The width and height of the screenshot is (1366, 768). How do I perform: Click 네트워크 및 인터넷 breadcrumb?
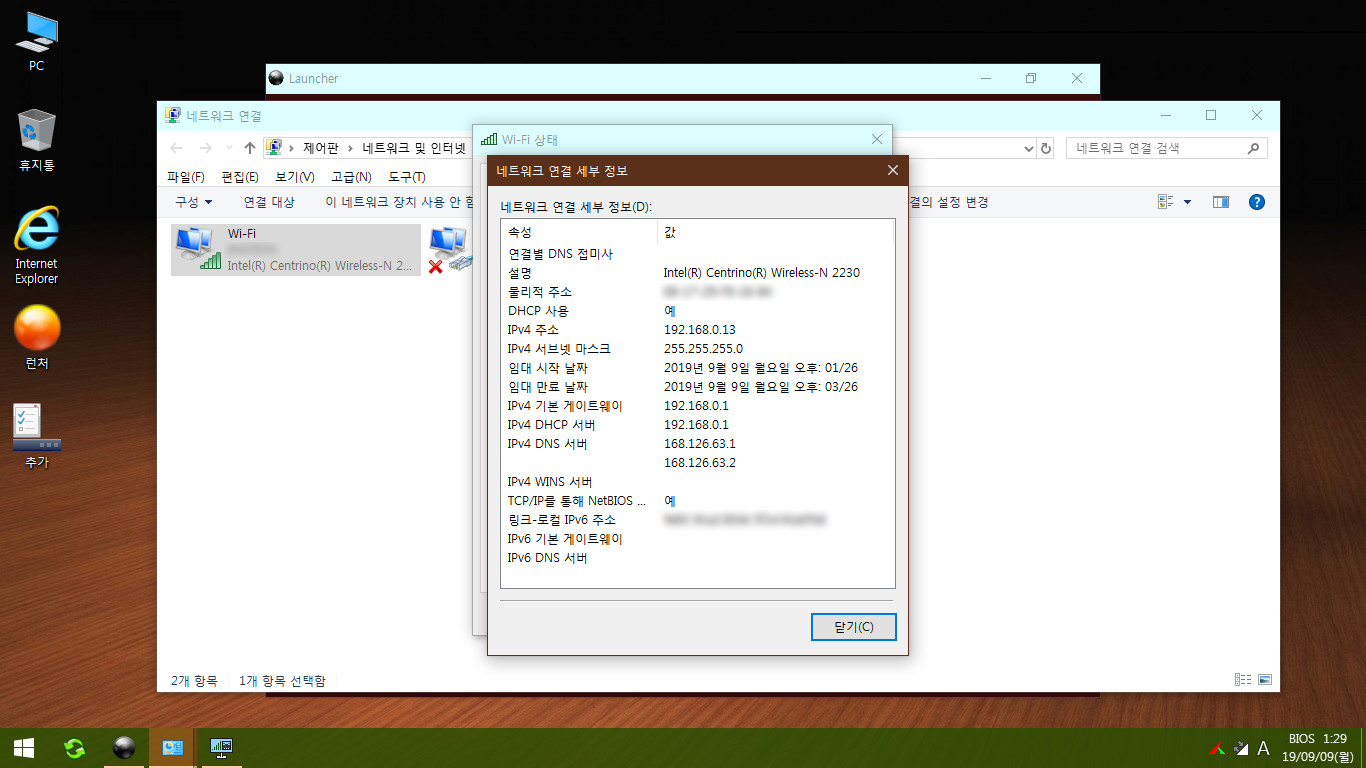(x=414, y=148)
